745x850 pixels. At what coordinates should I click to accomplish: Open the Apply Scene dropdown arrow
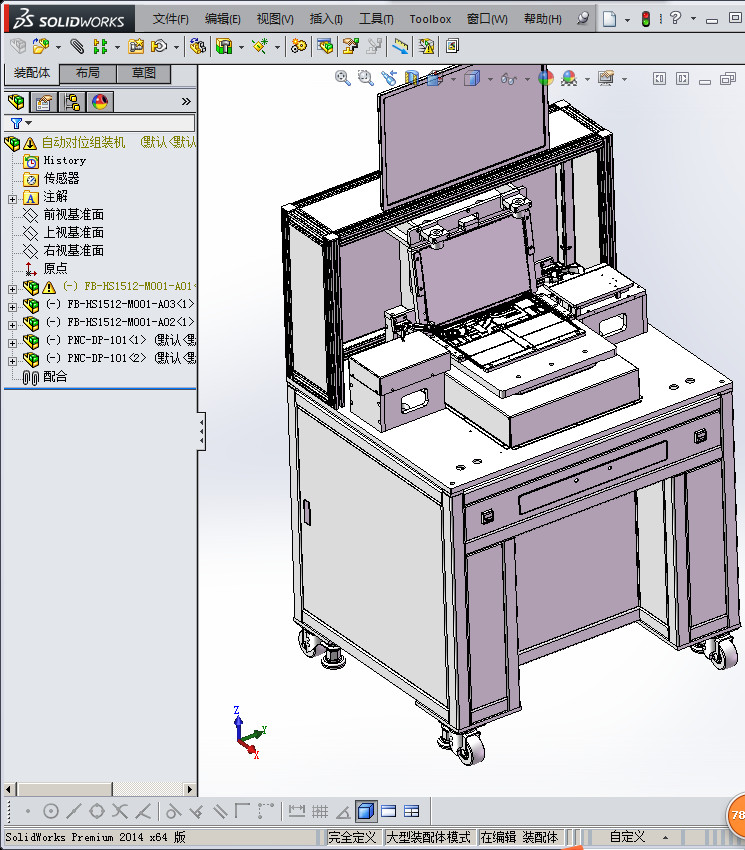(x=587, y=80)
